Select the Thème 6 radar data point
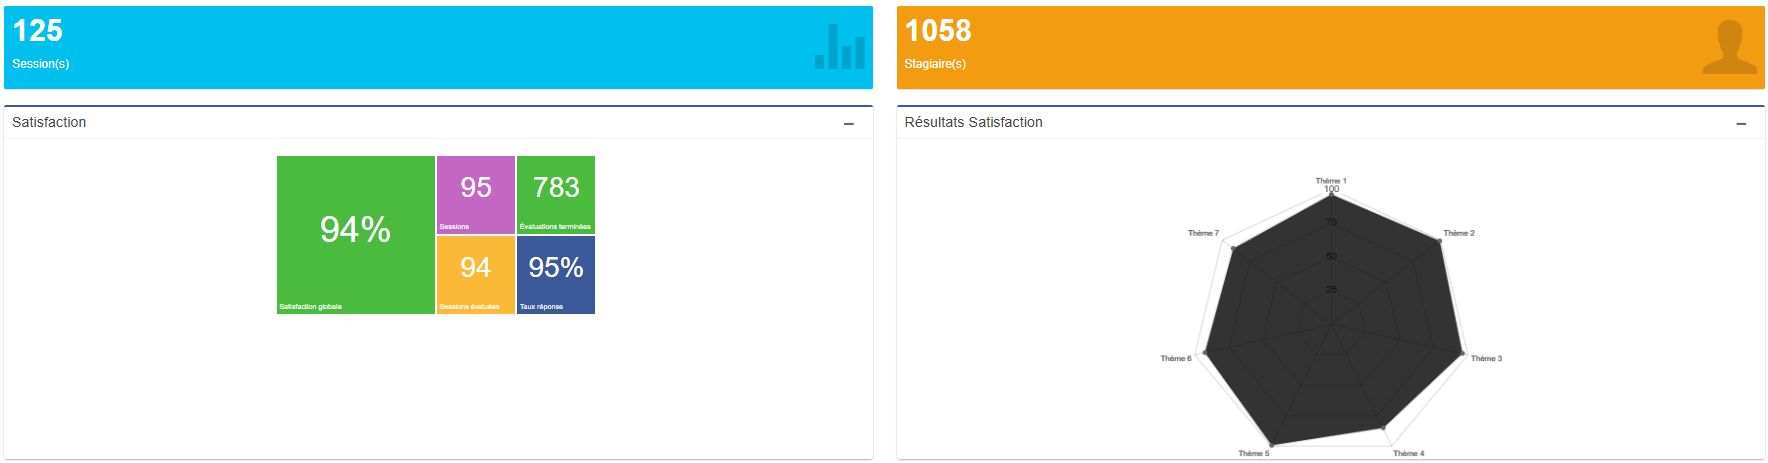The width and height of the screenshot is (1768, 463). 1207,352
